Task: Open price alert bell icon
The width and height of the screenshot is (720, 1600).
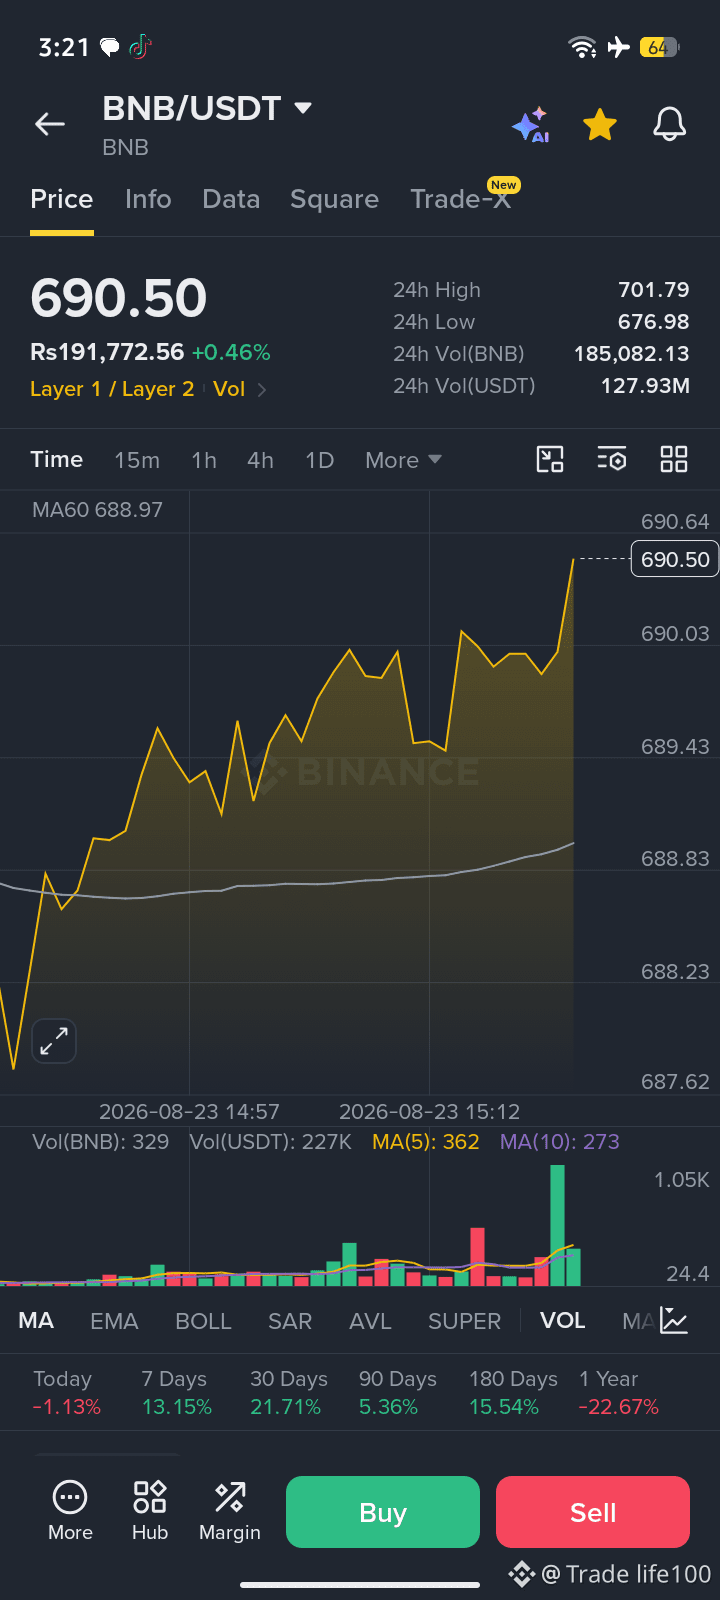Action: pos(669,125)
